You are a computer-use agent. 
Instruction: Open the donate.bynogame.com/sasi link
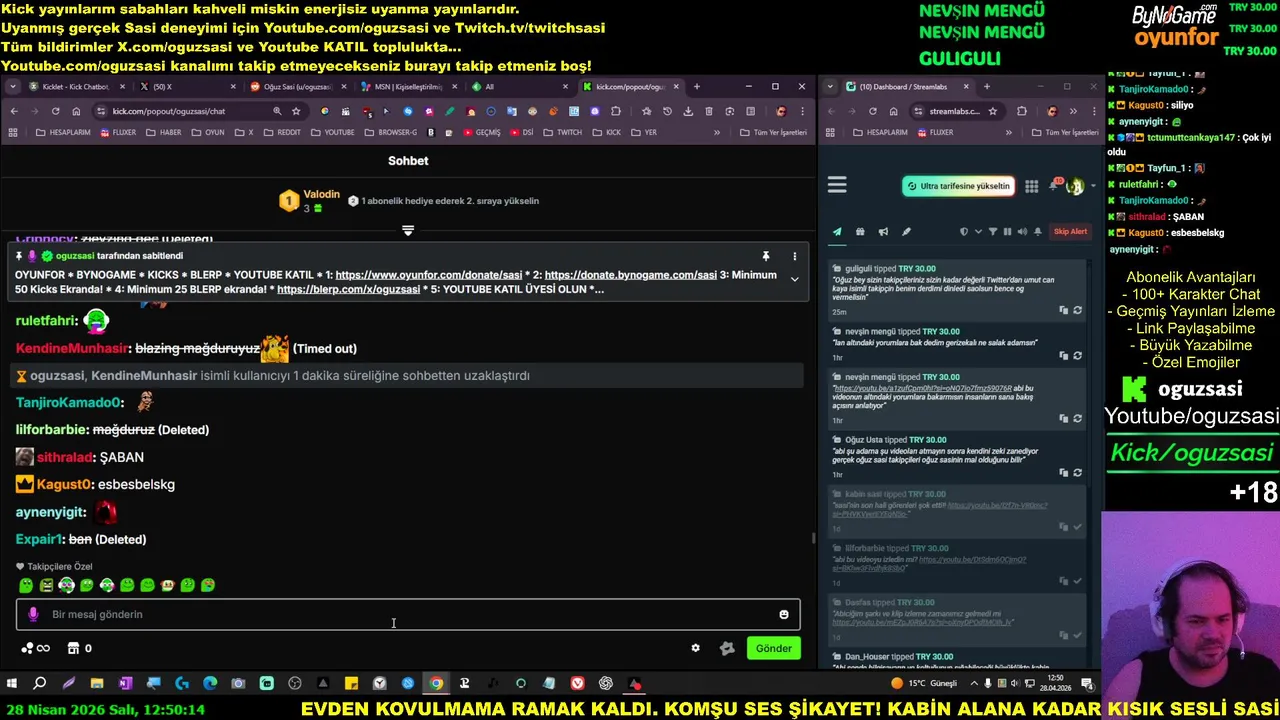coord(631,275)
